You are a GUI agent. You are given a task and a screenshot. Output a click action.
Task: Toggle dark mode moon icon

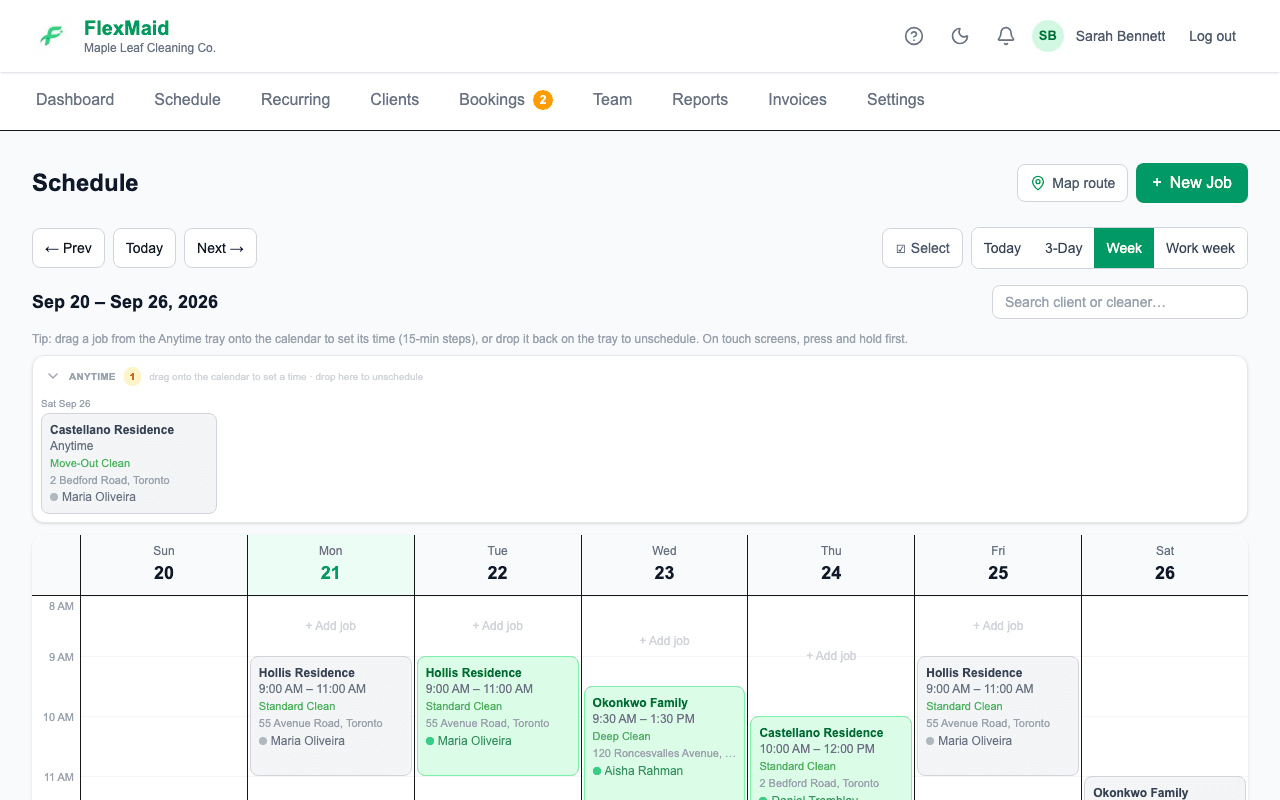point(960,36)
